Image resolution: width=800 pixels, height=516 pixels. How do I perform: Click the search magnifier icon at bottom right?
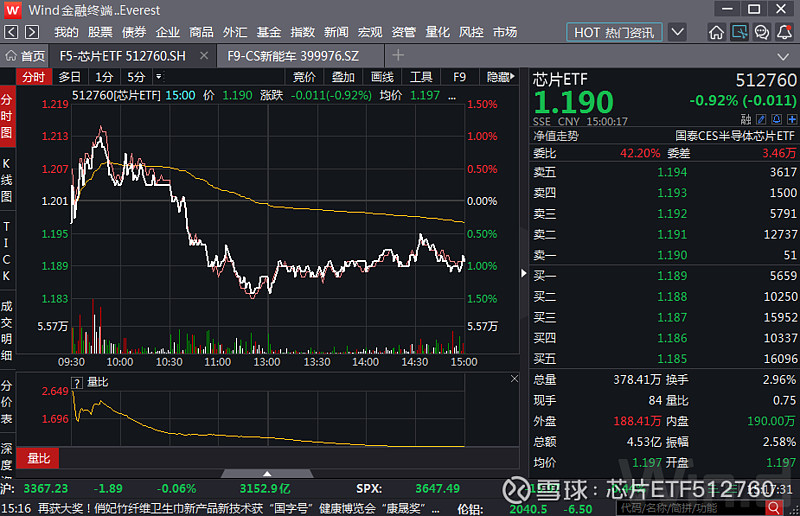(x=774, y=508)
